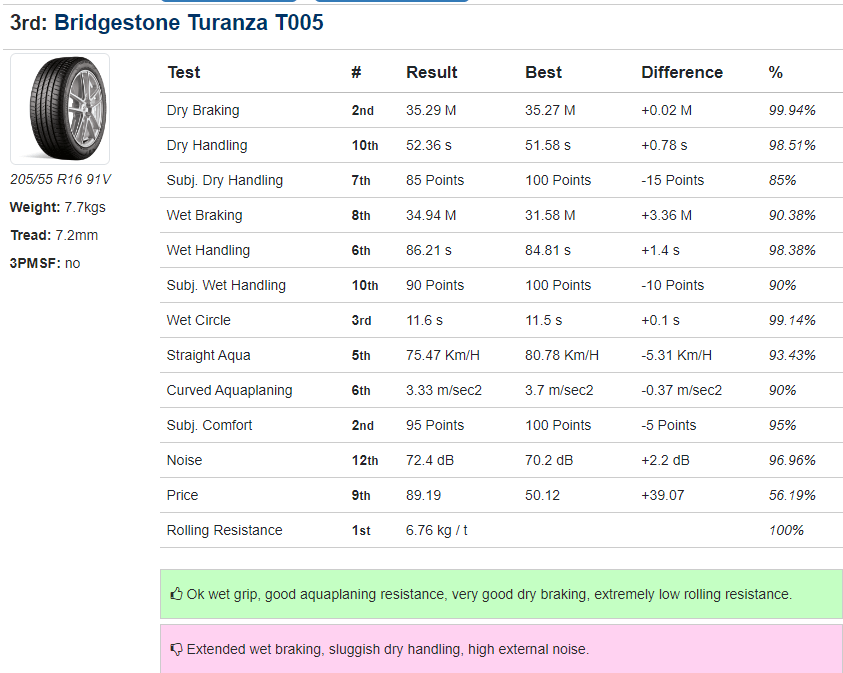Click the Test column header
This screenshot has width=843, height=673.
[183, 72]
